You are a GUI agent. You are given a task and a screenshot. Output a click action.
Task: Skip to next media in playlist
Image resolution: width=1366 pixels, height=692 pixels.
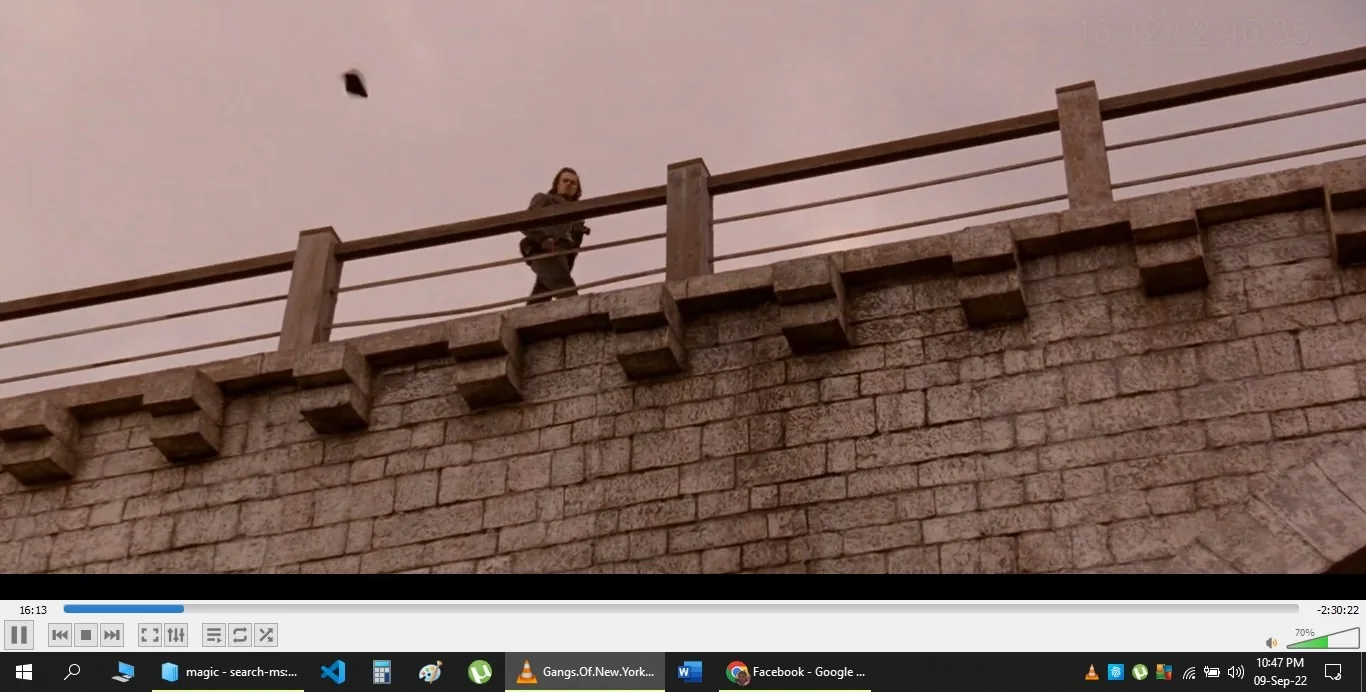pyautogui.click(x=112, y=635)
